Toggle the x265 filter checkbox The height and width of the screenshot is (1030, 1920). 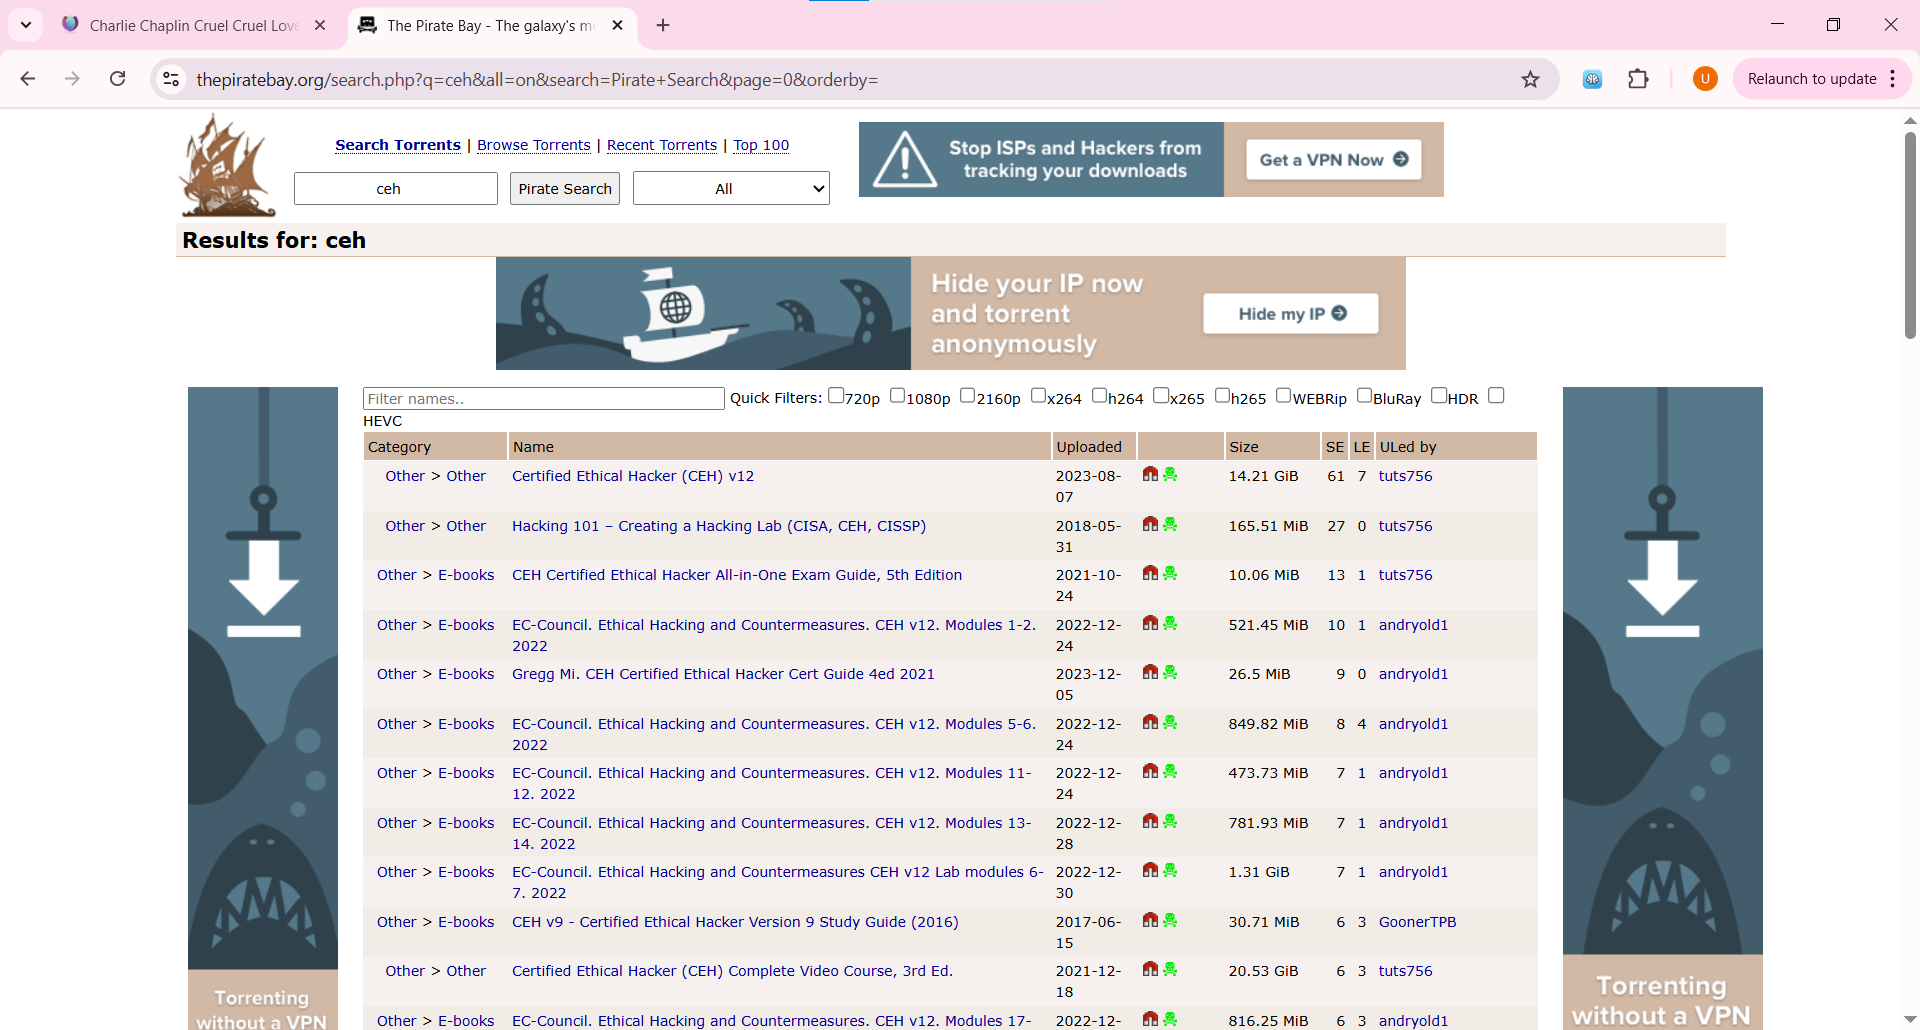(x=1161, y=396)
